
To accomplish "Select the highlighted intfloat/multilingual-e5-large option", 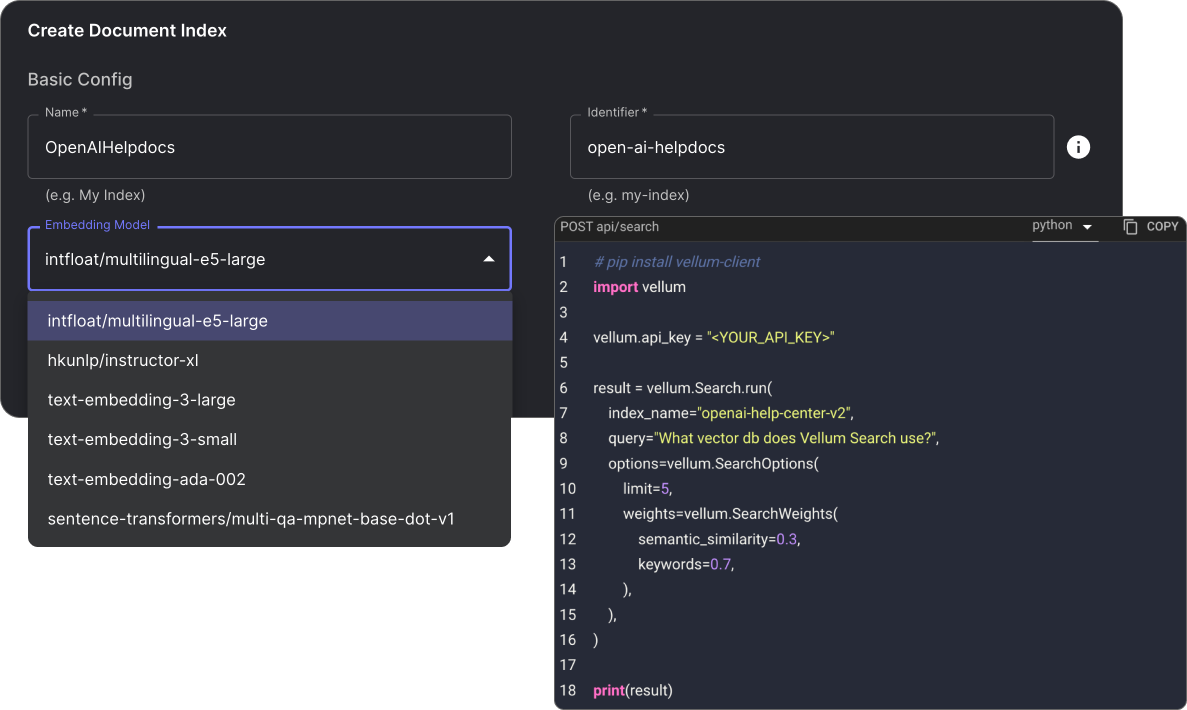I will pos(157,320).
